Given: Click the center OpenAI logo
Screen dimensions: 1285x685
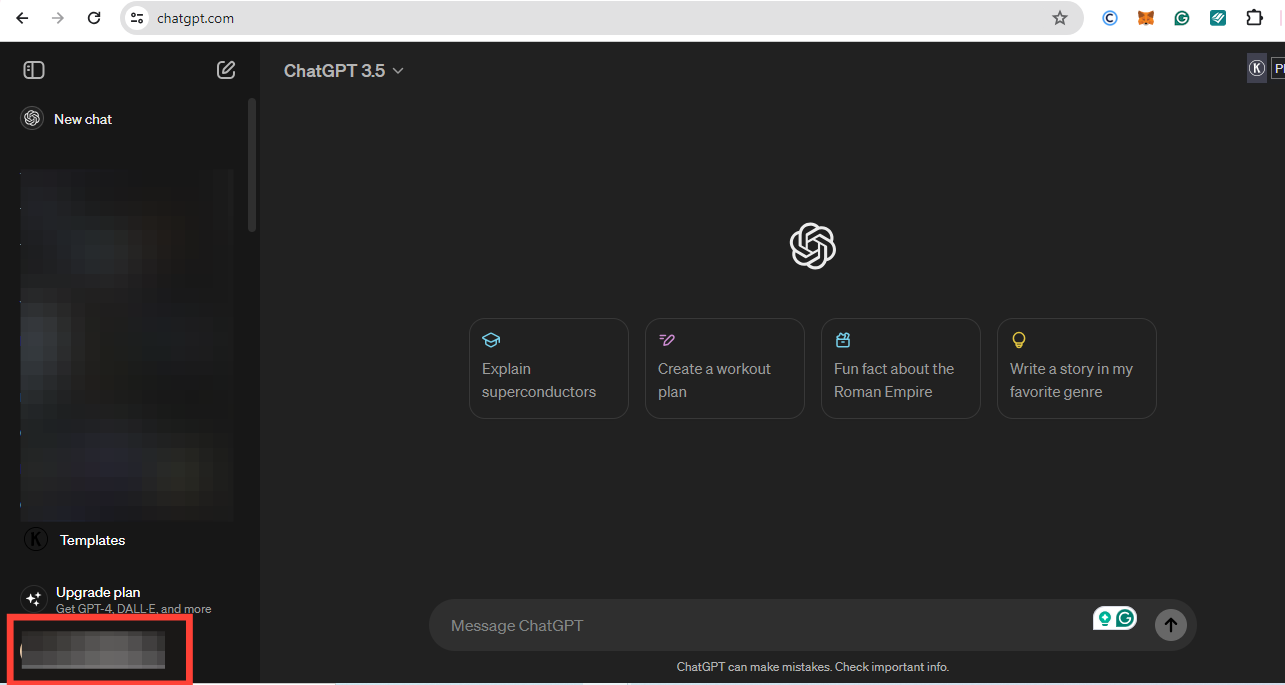Looking at the screenshot, I should pyautogui.click(x=813, y=245).
